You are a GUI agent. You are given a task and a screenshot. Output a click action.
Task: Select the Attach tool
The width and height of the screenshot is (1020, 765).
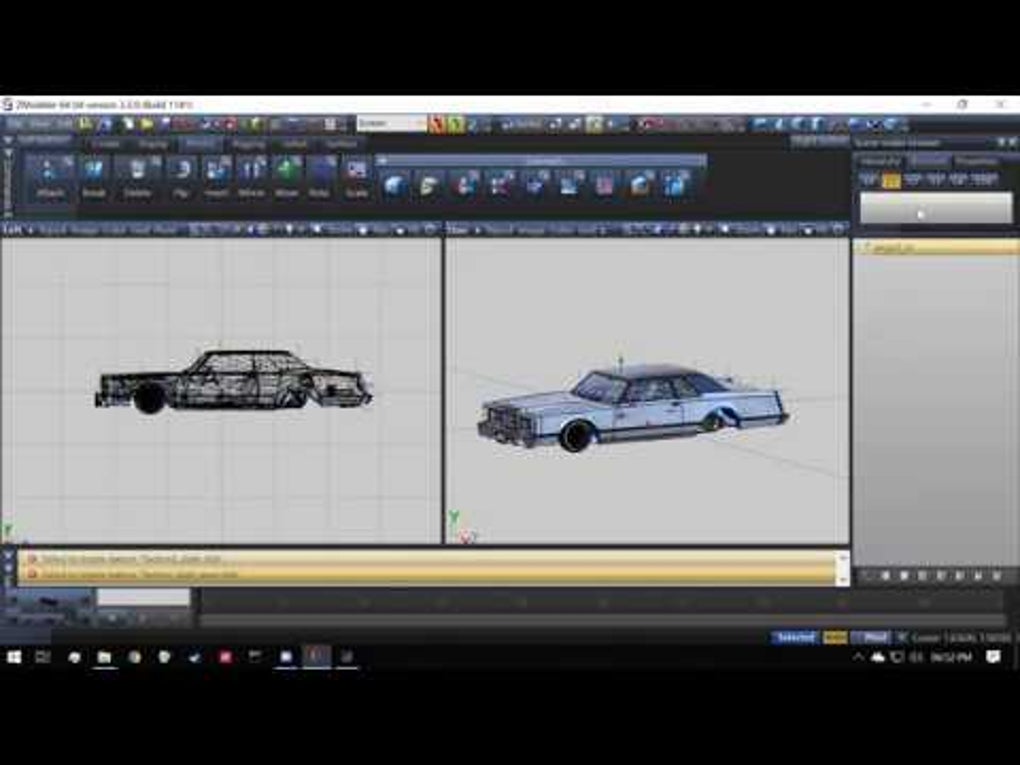coord(50,177)
